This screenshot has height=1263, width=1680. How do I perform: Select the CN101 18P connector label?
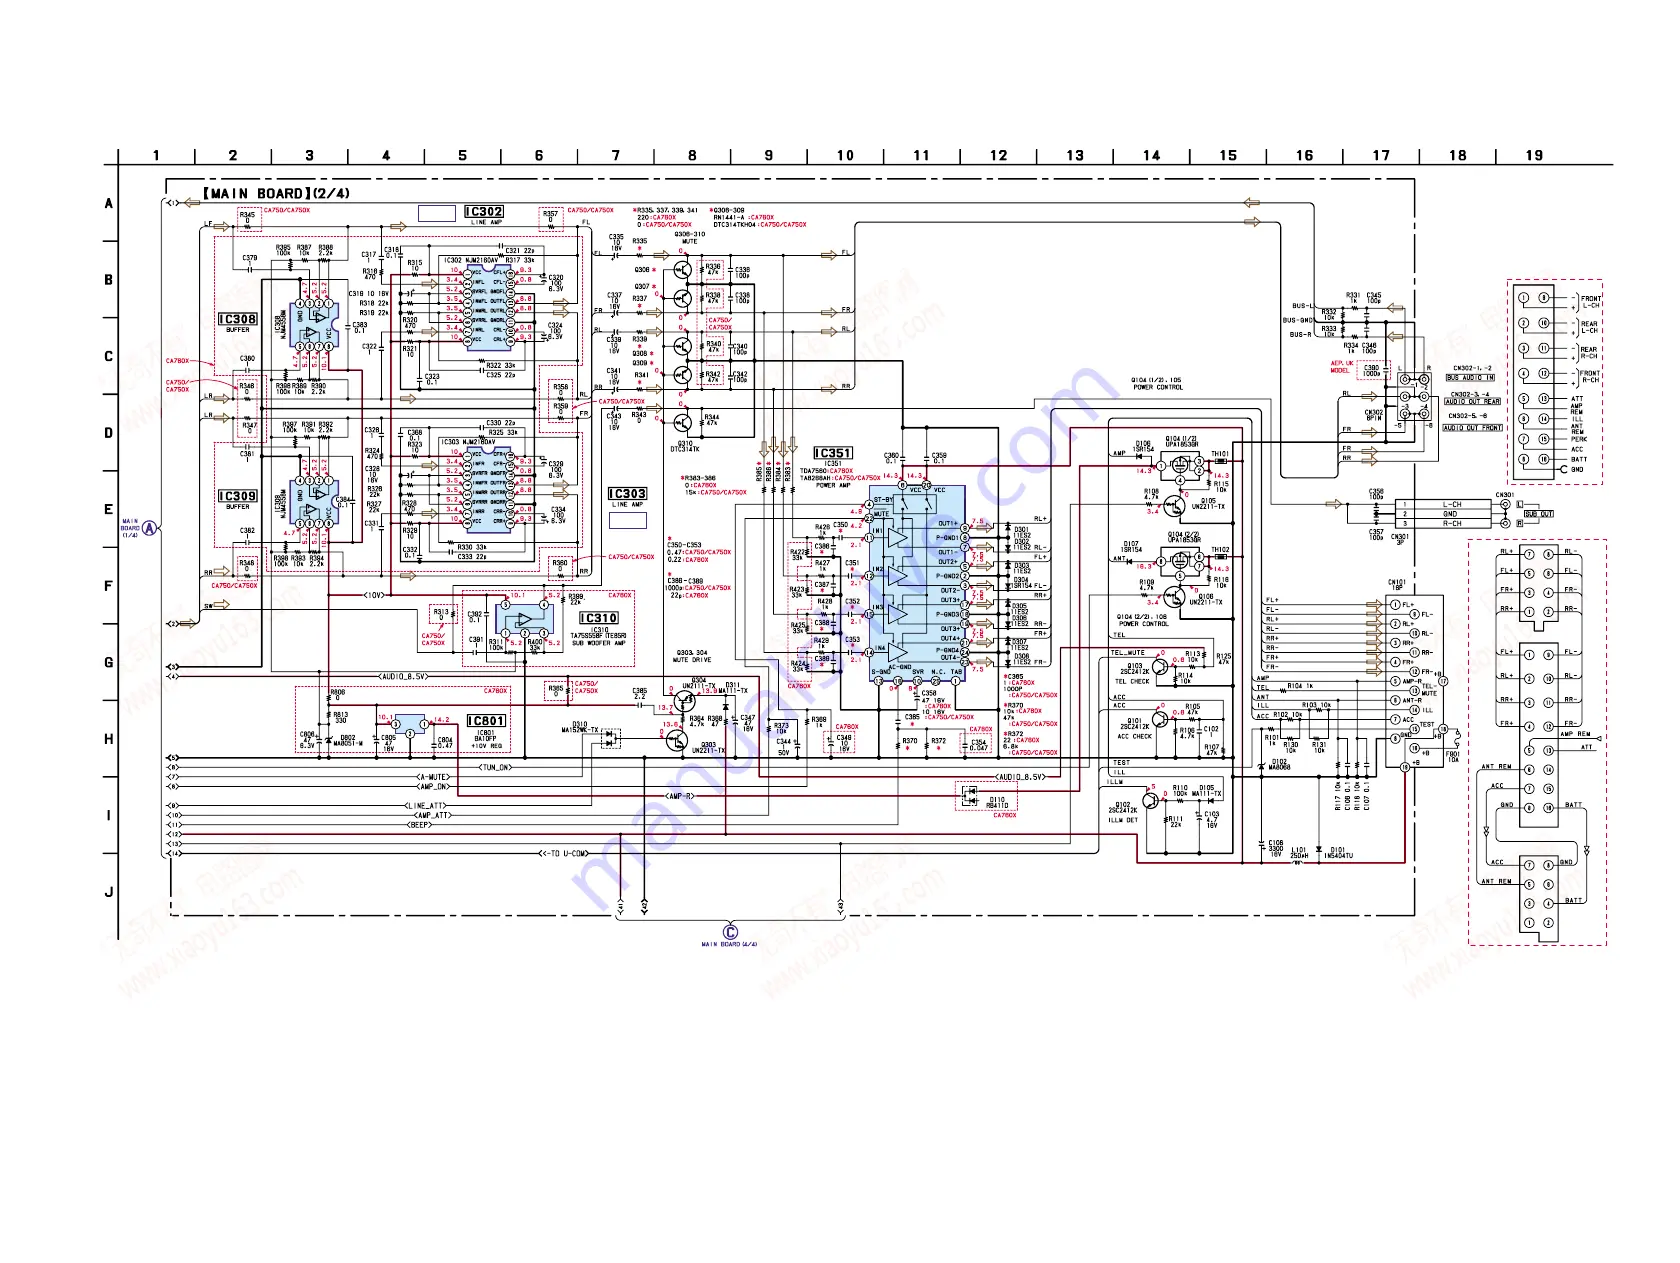(x=1397, y=585)
